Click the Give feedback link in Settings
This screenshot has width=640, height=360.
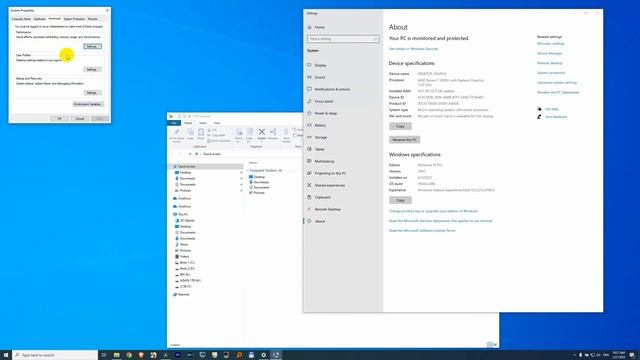click(556, 117)
